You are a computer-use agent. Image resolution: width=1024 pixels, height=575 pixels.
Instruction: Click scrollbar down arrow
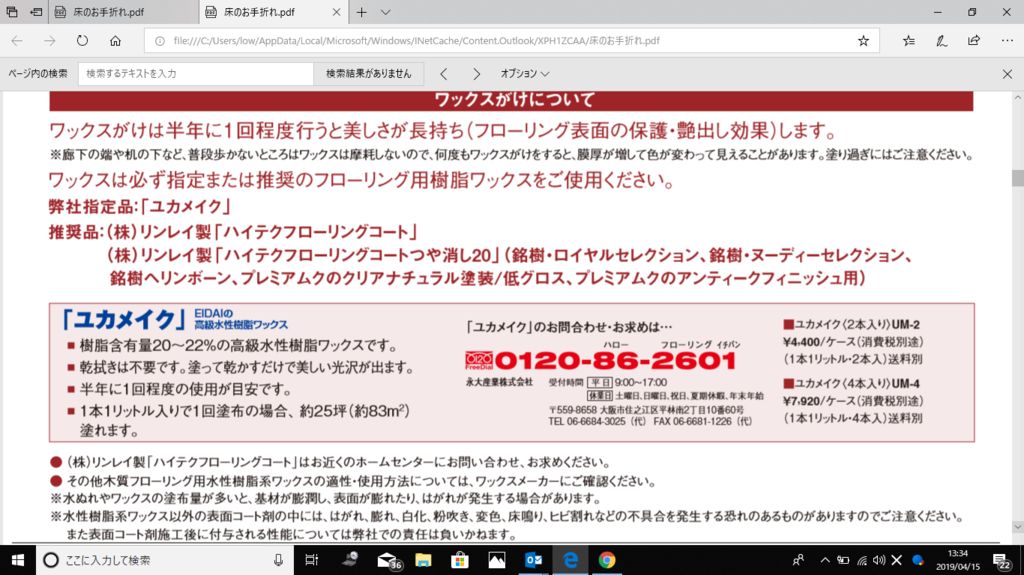[x=1017, y=527]
